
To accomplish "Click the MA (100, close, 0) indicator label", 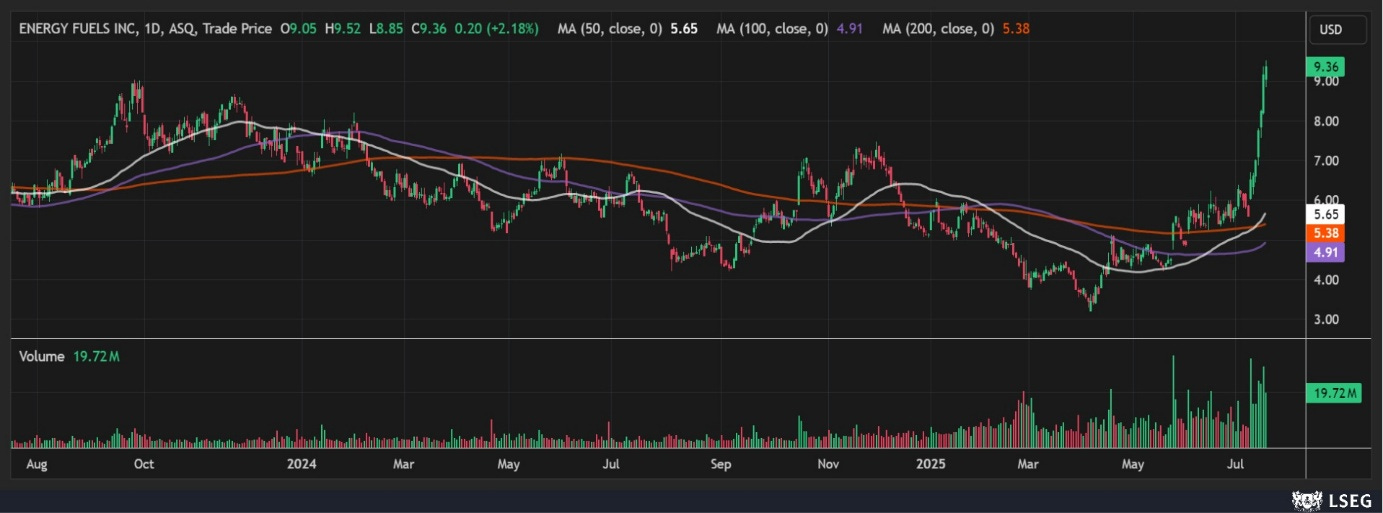I will 772,29.
